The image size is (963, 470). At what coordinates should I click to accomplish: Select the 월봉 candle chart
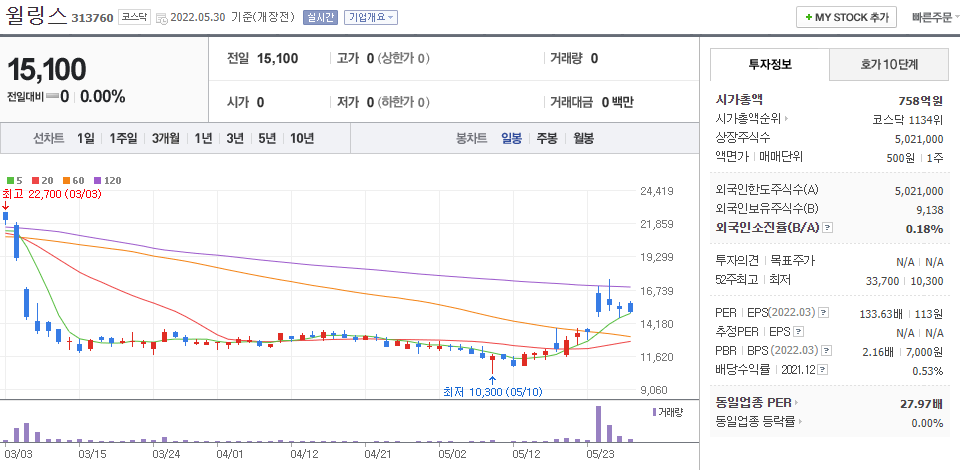coord(583,138)
